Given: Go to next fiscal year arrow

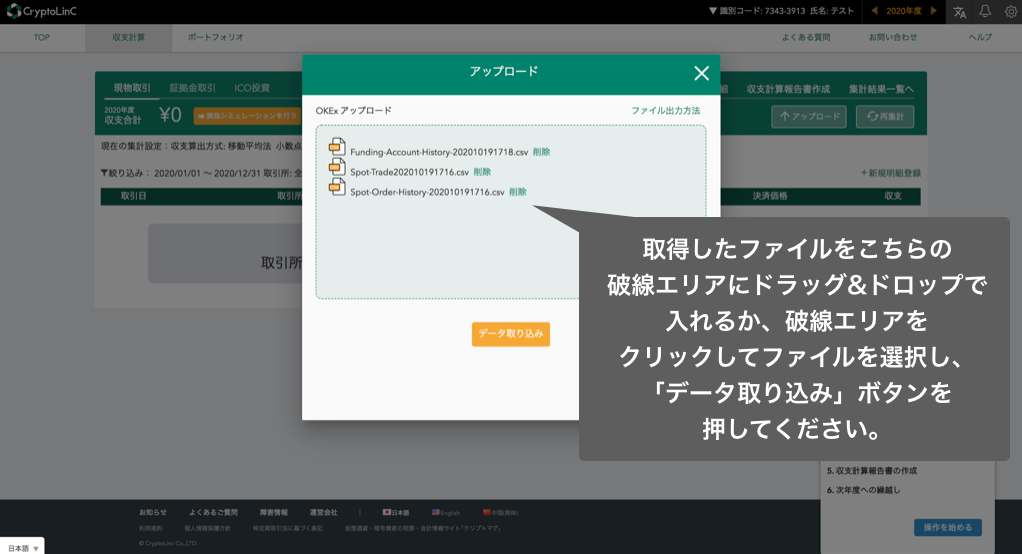Looking at the screenshot, I should (x=933, y=11).
